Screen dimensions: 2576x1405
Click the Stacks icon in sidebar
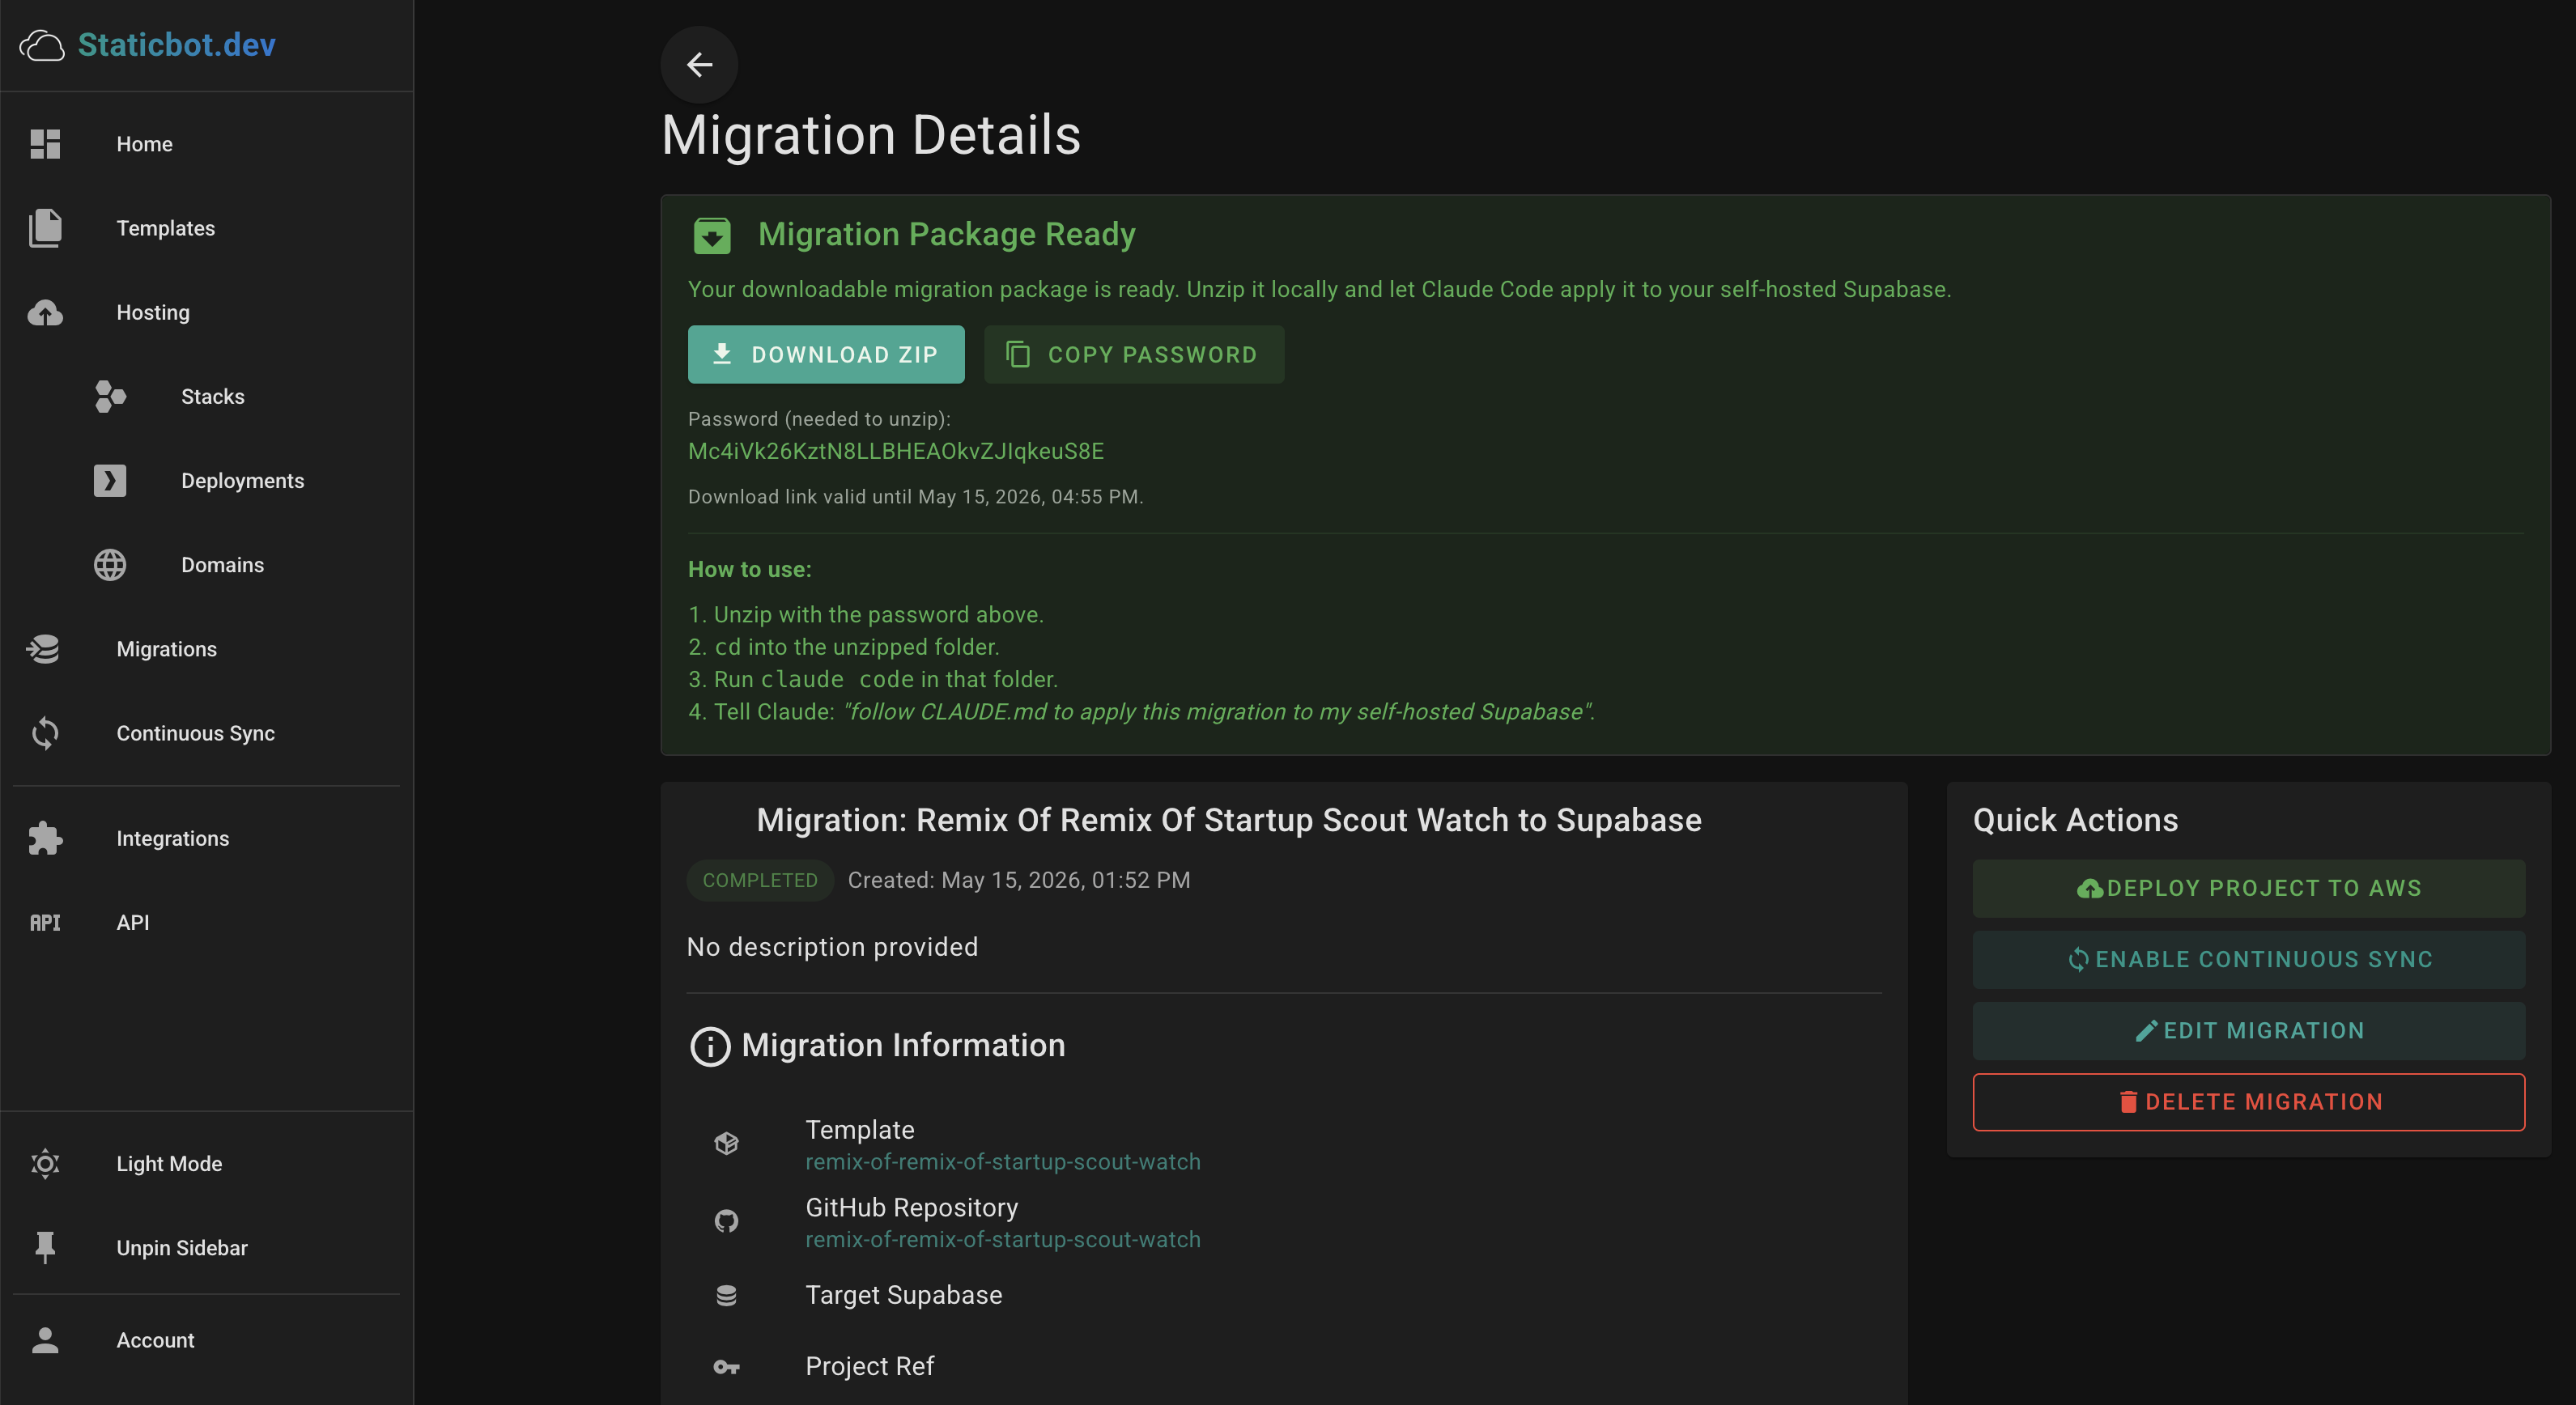[110, 397]
